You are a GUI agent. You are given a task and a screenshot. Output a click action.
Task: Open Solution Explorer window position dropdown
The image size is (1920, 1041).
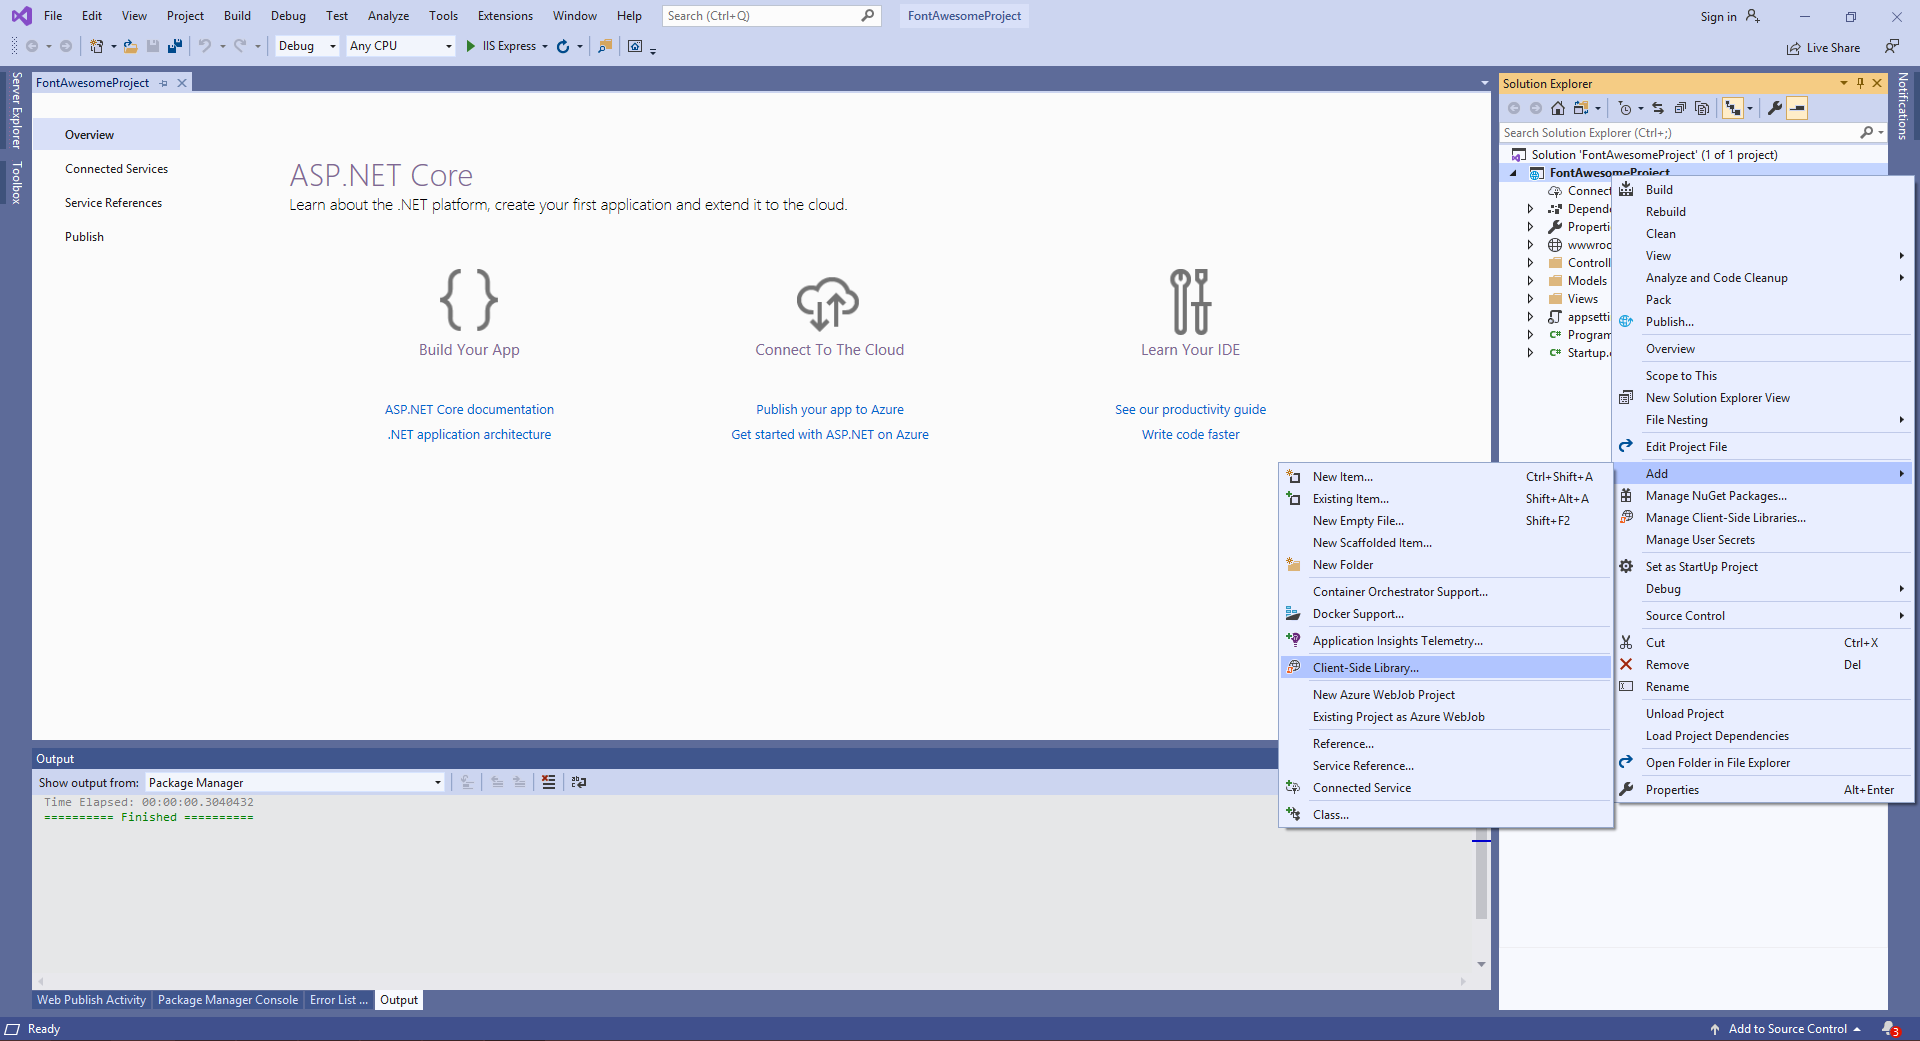pyautogui.click(x=1843, y=83)
